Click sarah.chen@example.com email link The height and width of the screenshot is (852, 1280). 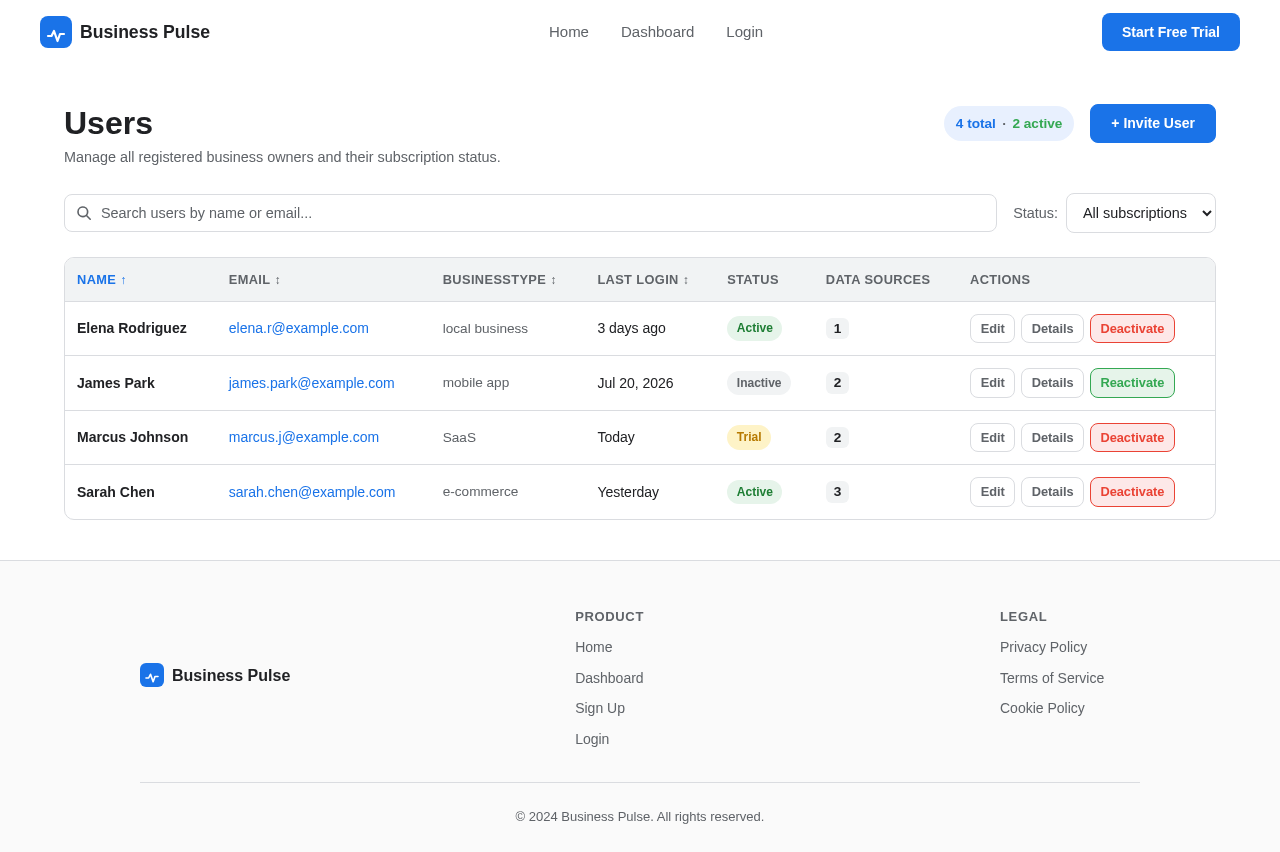point(312,492)
